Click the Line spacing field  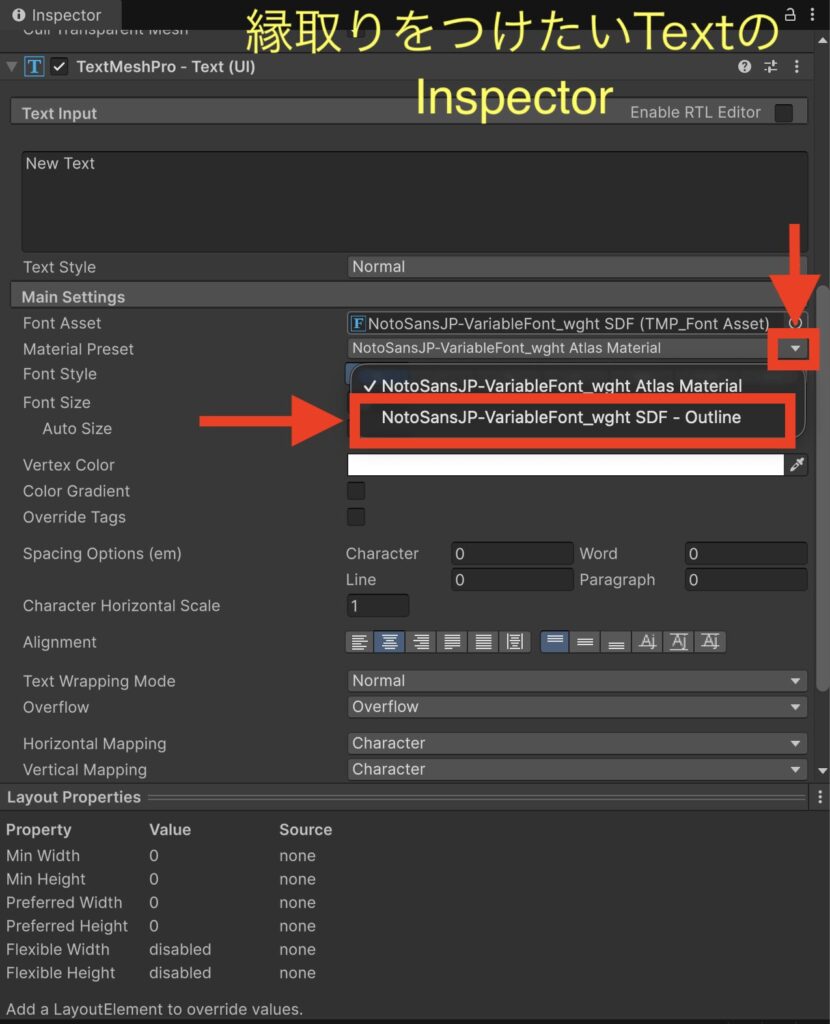click(511, 580)
